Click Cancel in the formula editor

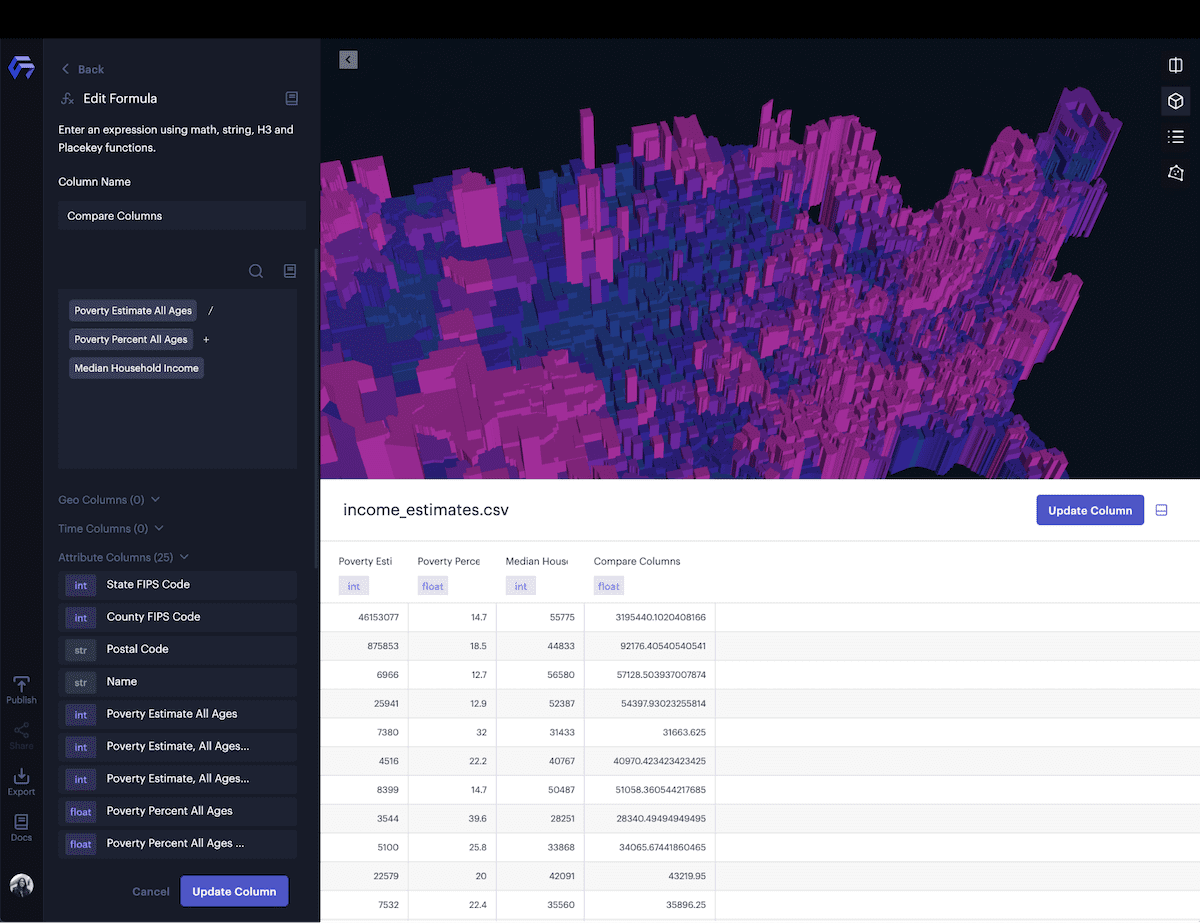151,891
